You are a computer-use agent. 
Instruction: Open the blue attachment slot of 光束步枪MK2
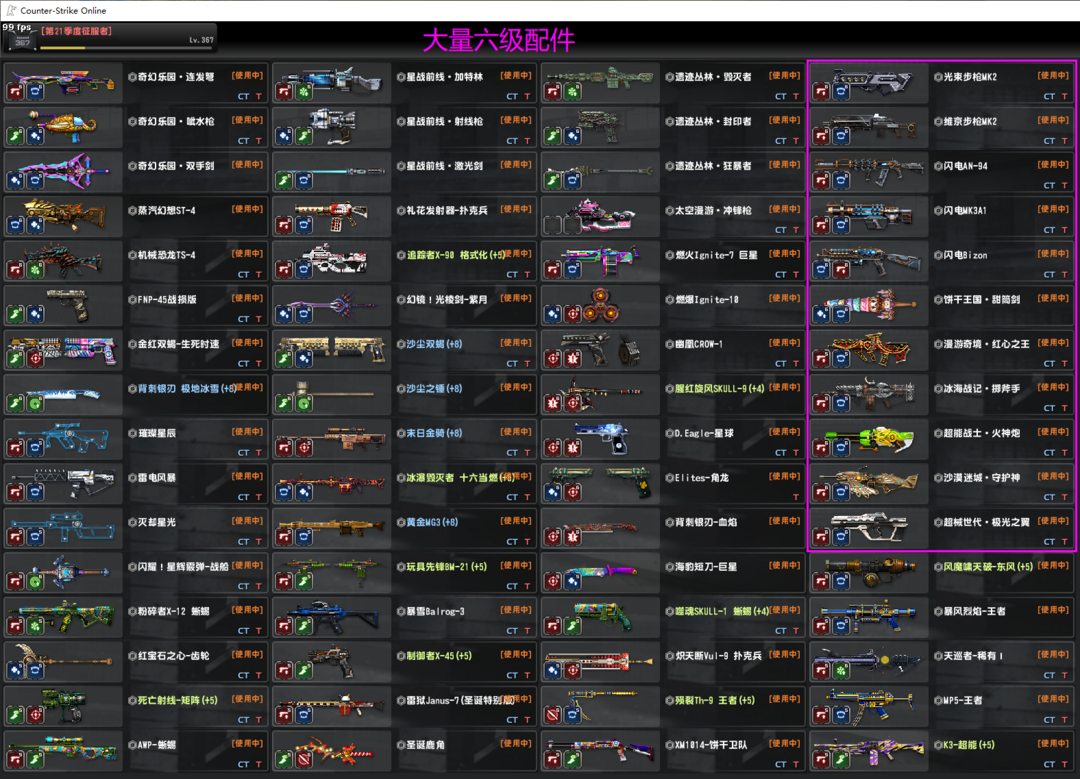[841, 91]
